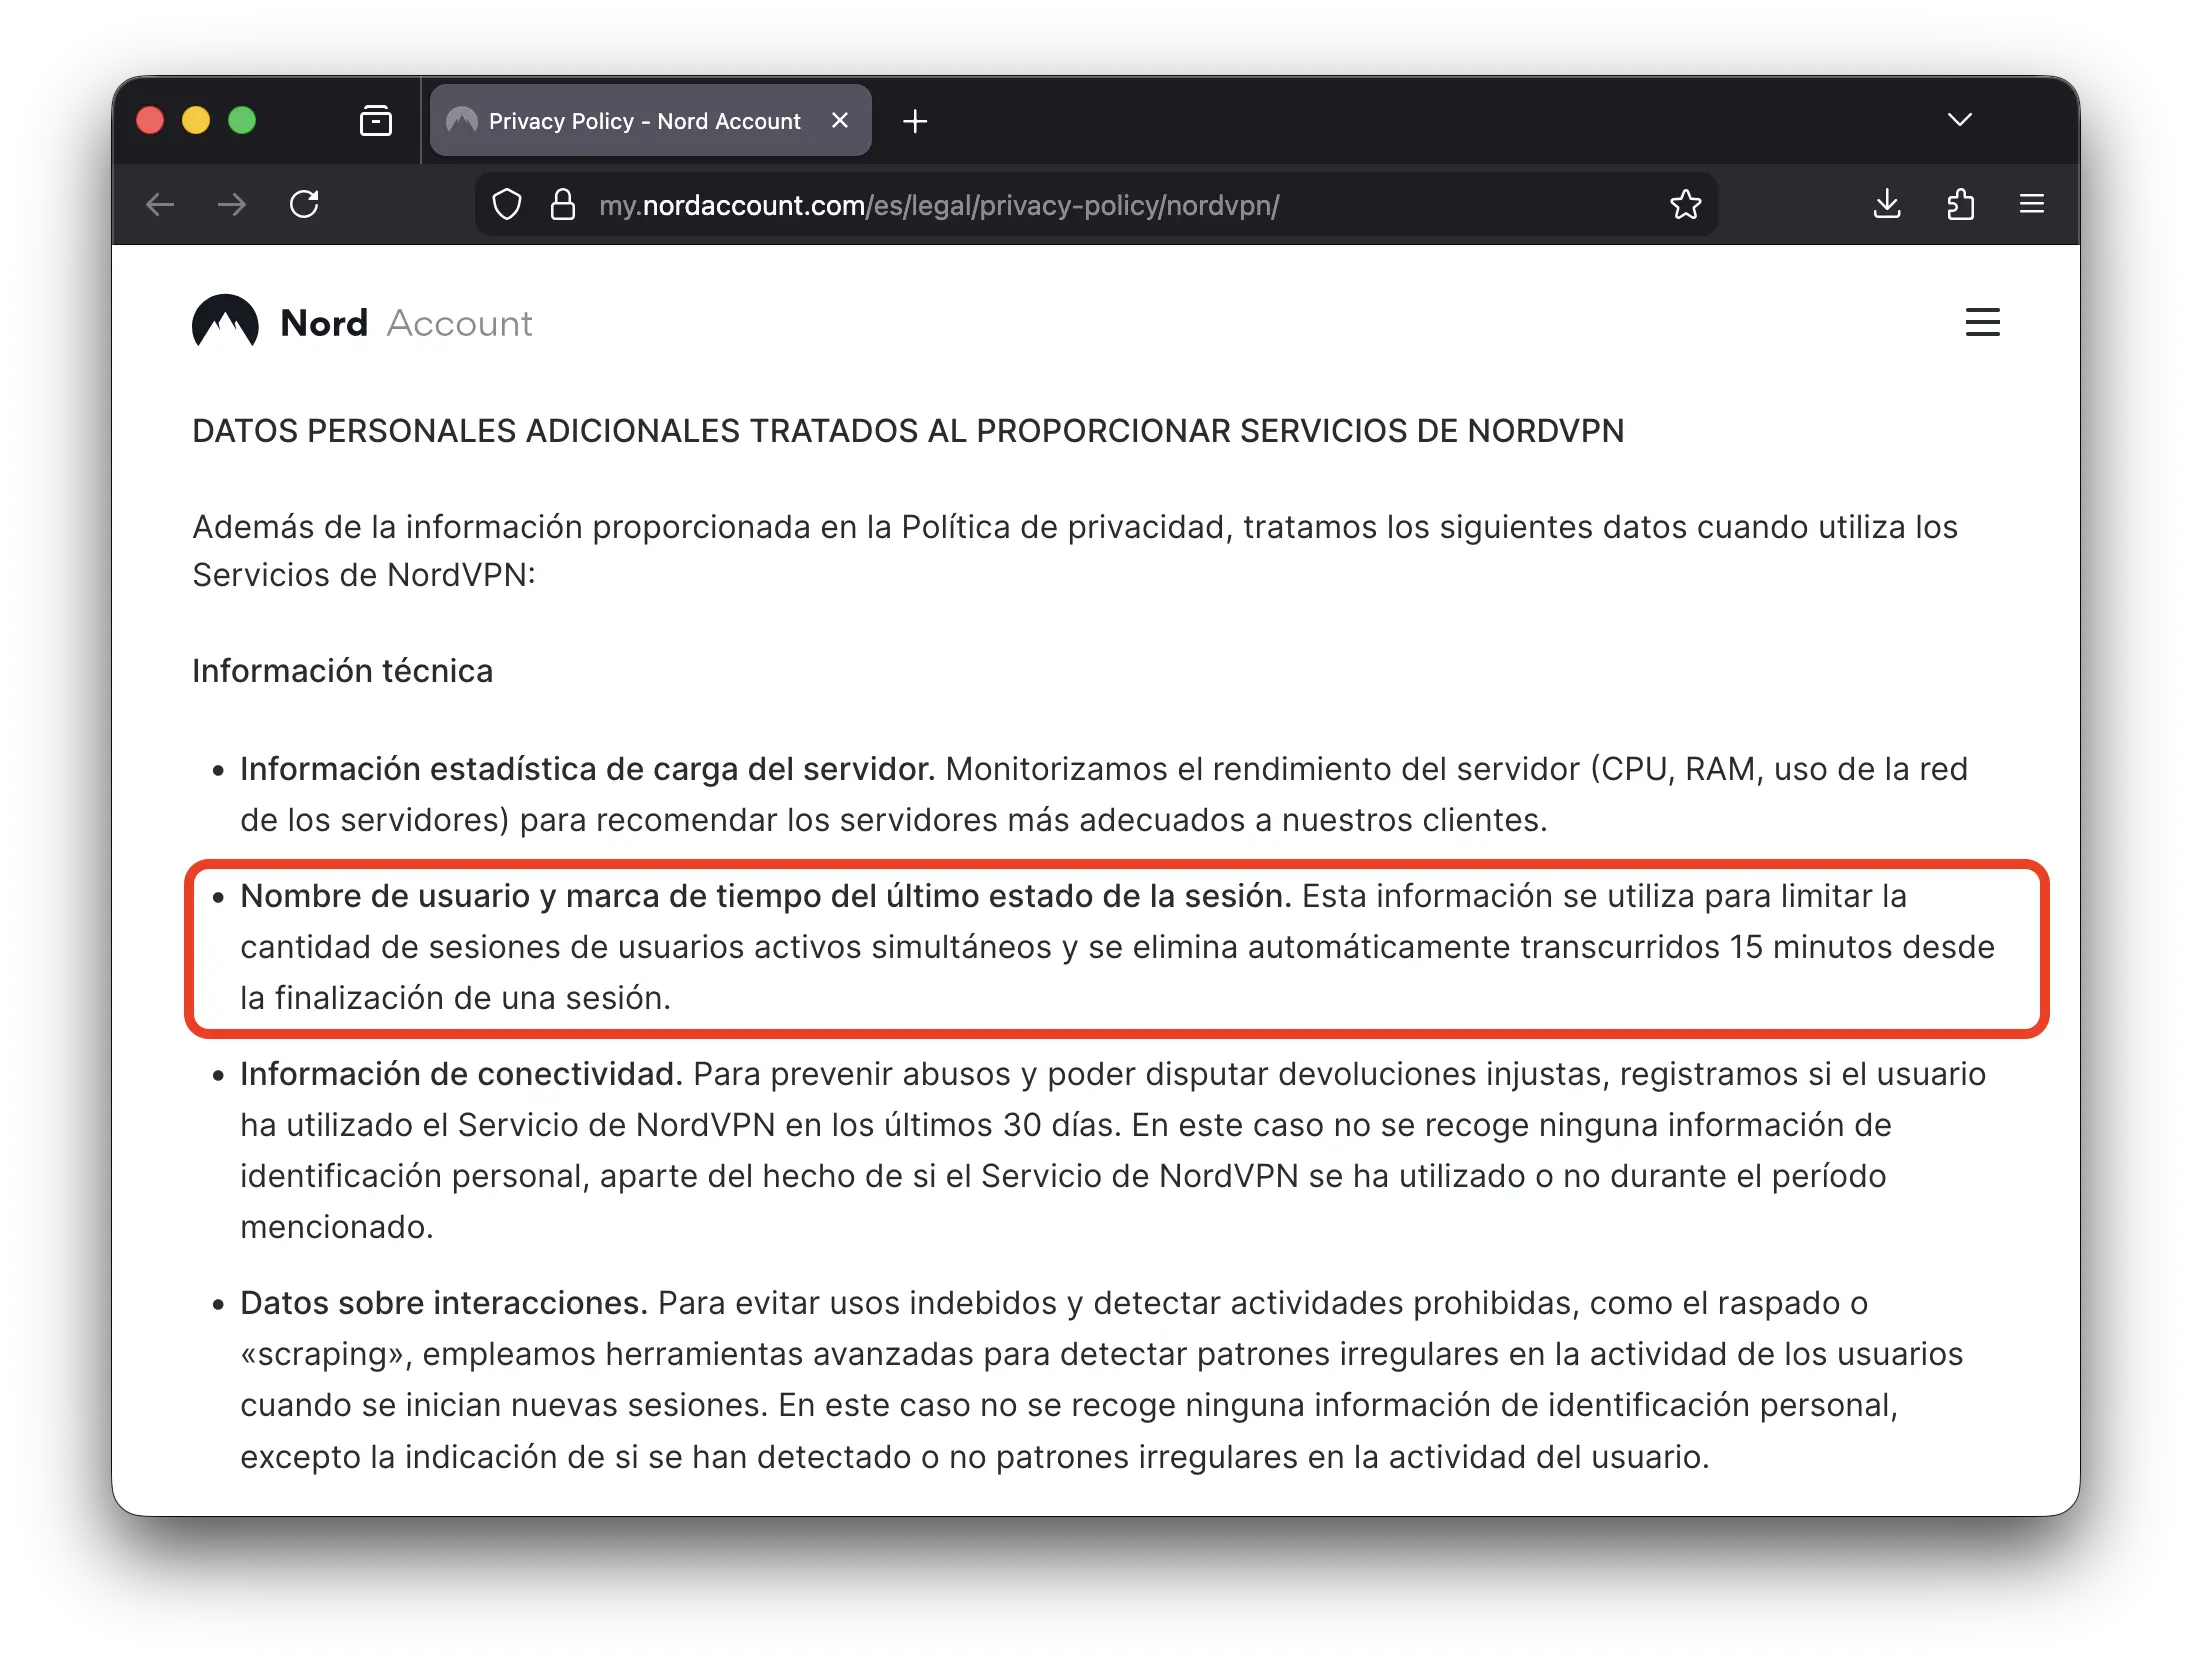2192x1664 pixels.
Task: Open a new tab with the plus button
Action: point(914,121)
